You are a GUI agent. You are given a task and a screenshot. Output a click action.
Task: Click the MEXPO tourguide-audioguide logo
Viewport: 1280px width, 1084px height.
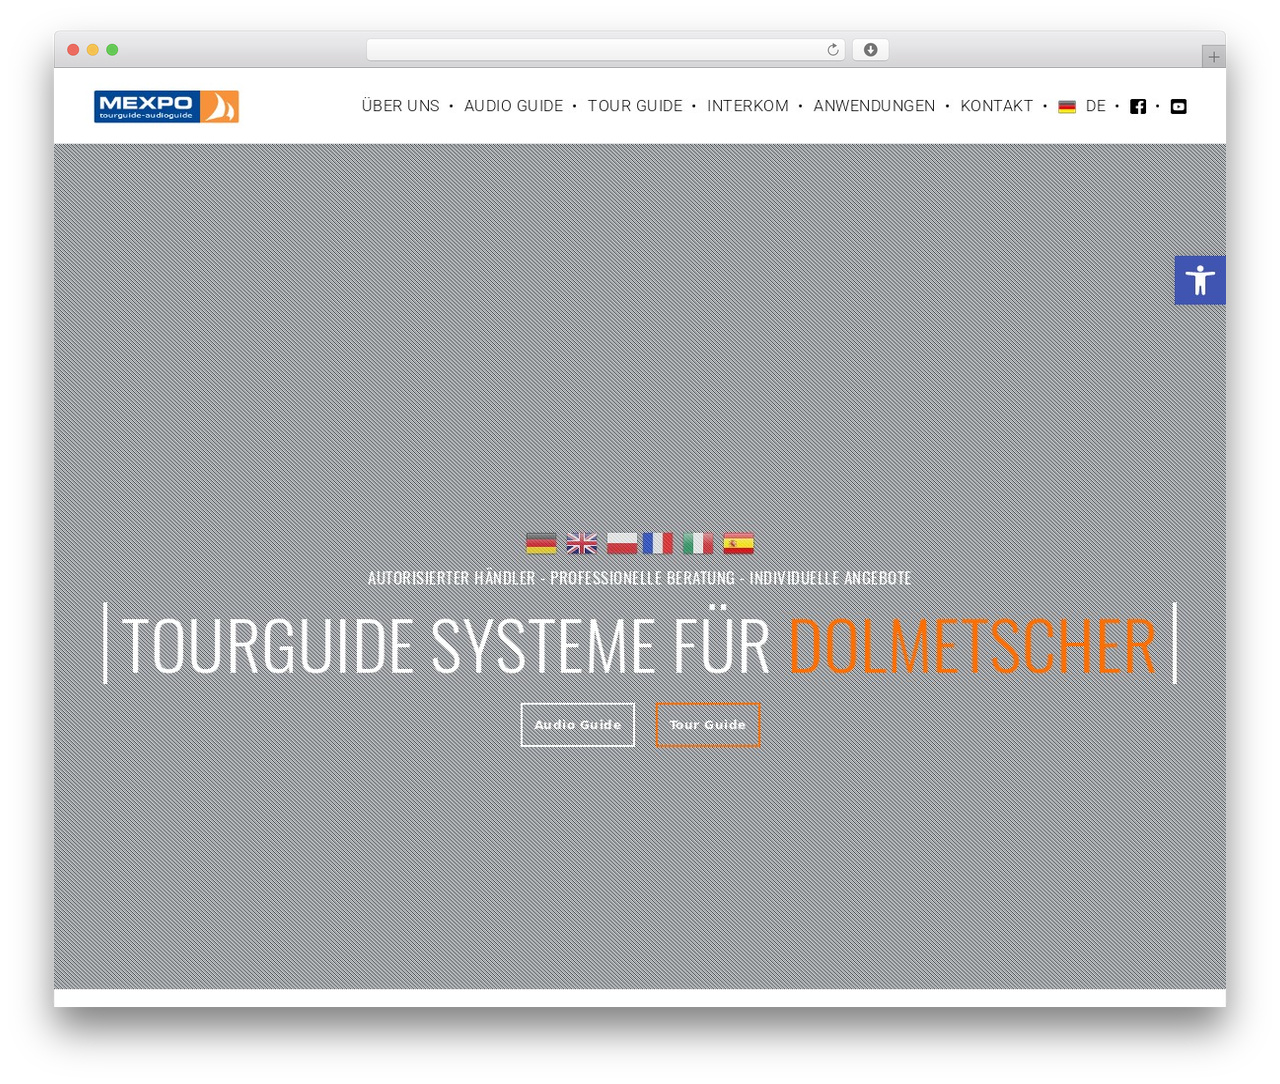166,106
